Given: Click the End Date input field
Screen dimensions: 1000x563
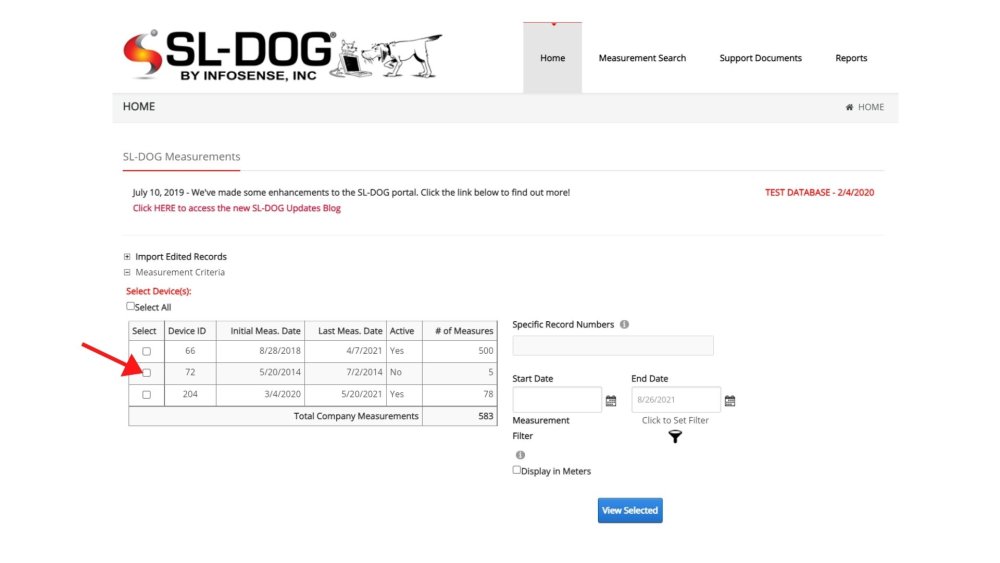Looking at the screenshot, I should (676, 400).
